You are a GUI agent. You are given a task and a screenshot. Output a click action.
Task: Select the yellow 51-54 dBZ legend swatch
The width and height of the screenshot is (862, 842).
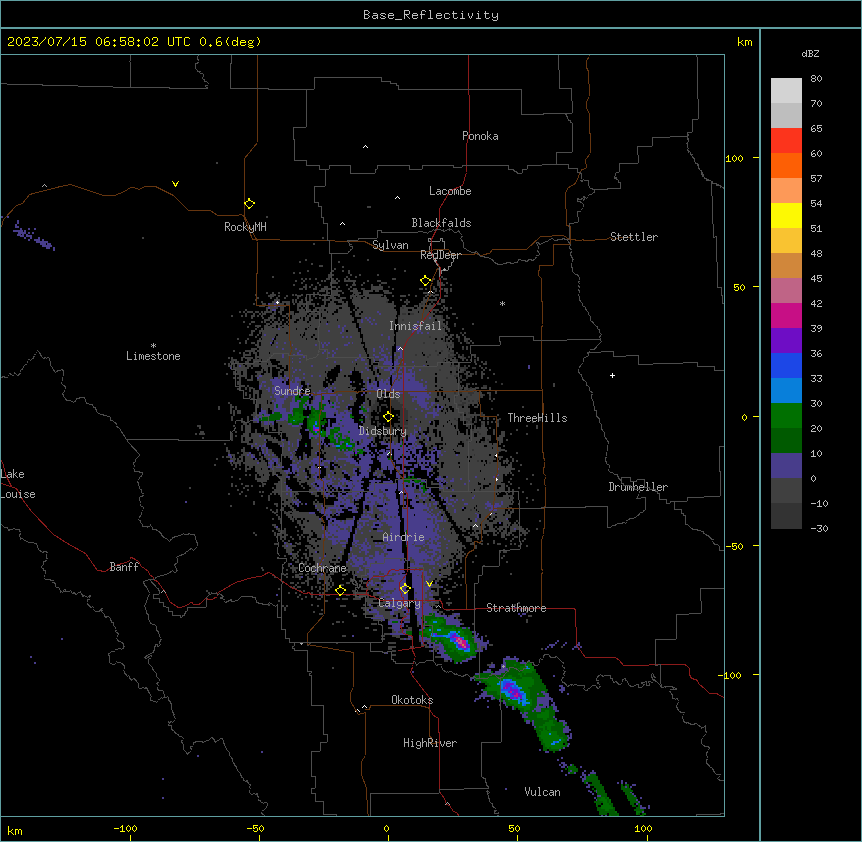point(786,215)
